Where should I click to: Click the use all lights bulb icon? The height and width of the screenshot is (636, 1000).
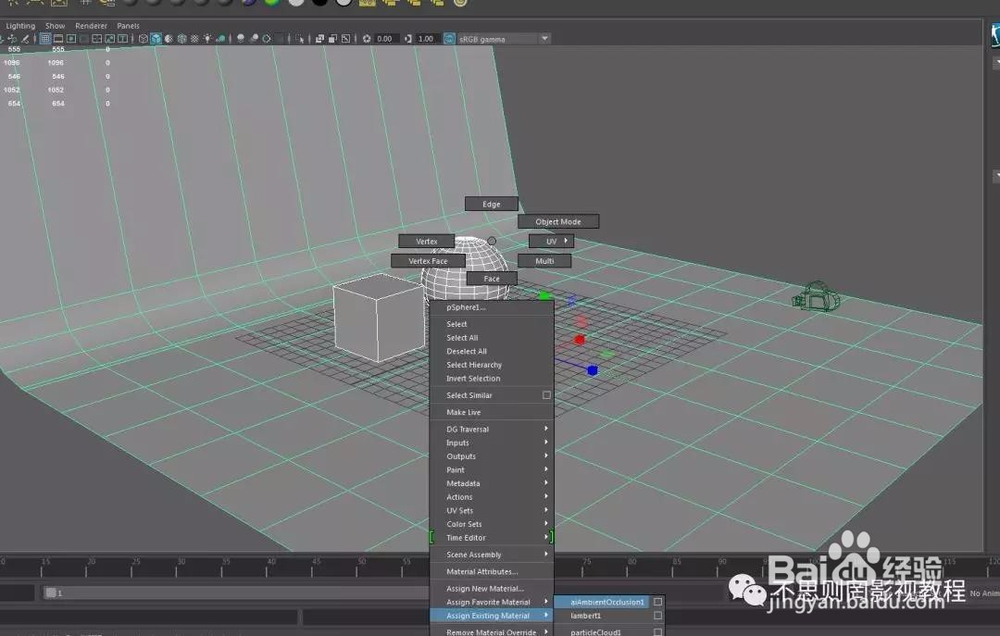coord(207,39)
